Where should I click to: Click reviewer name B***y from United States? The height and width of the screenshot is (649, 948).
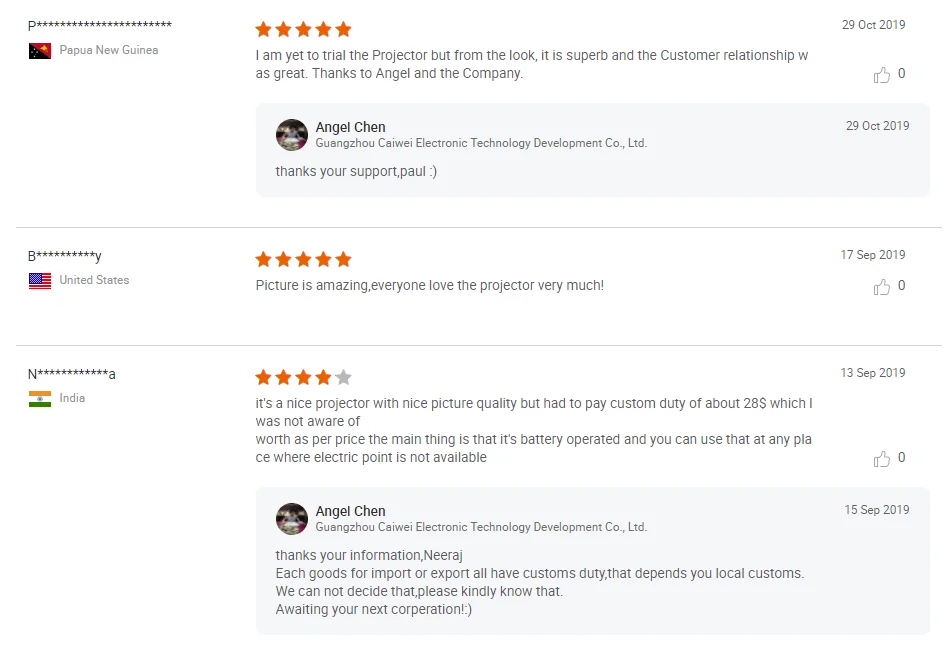point(65,256)
